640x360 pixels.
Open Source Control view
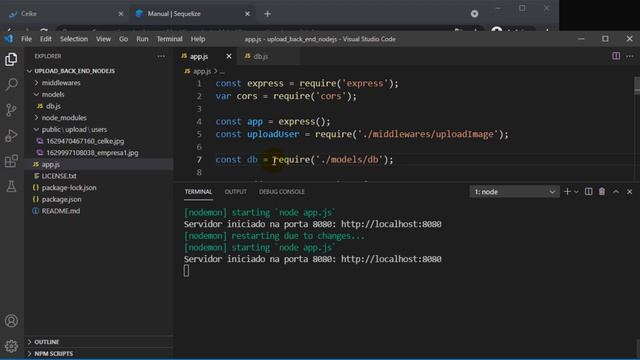click(x=11, y=110)
